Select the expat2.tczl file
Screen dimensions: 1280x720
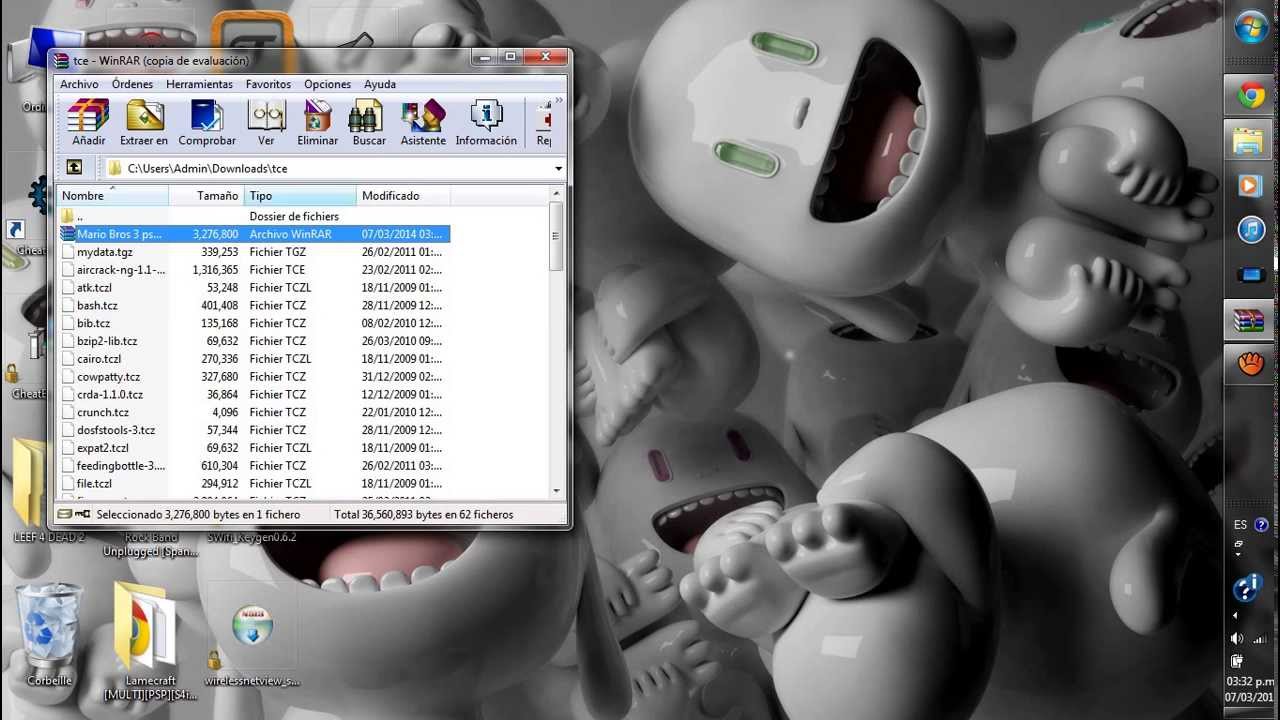(254, 448)
